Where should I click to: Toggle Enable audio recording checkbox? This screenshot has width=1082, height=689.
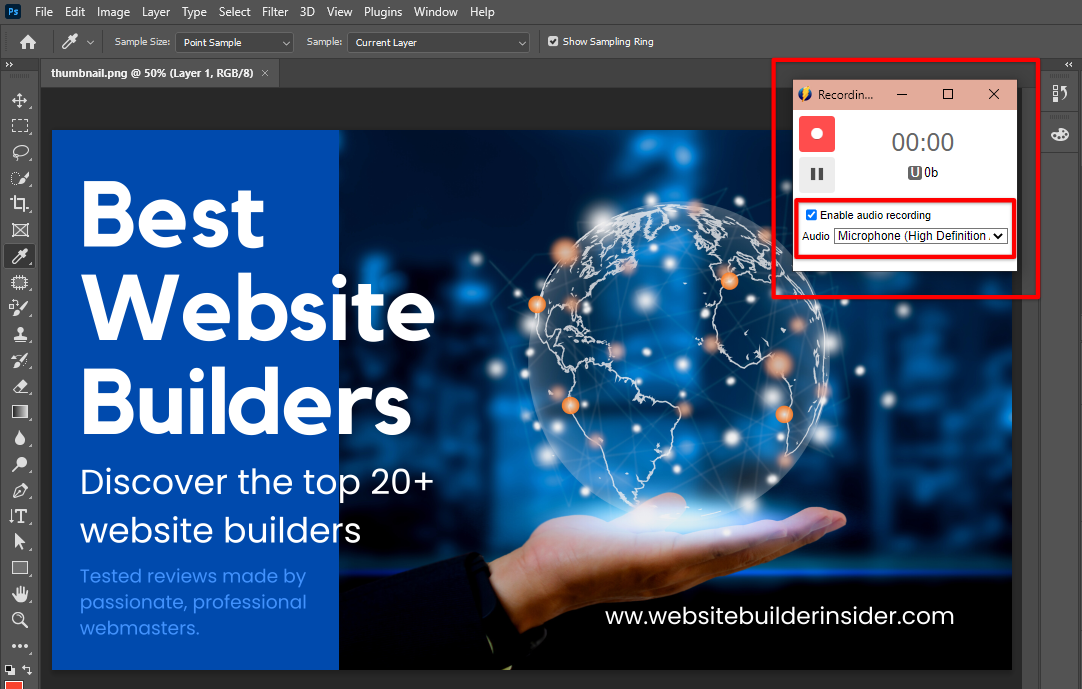[x=812, y=215]
